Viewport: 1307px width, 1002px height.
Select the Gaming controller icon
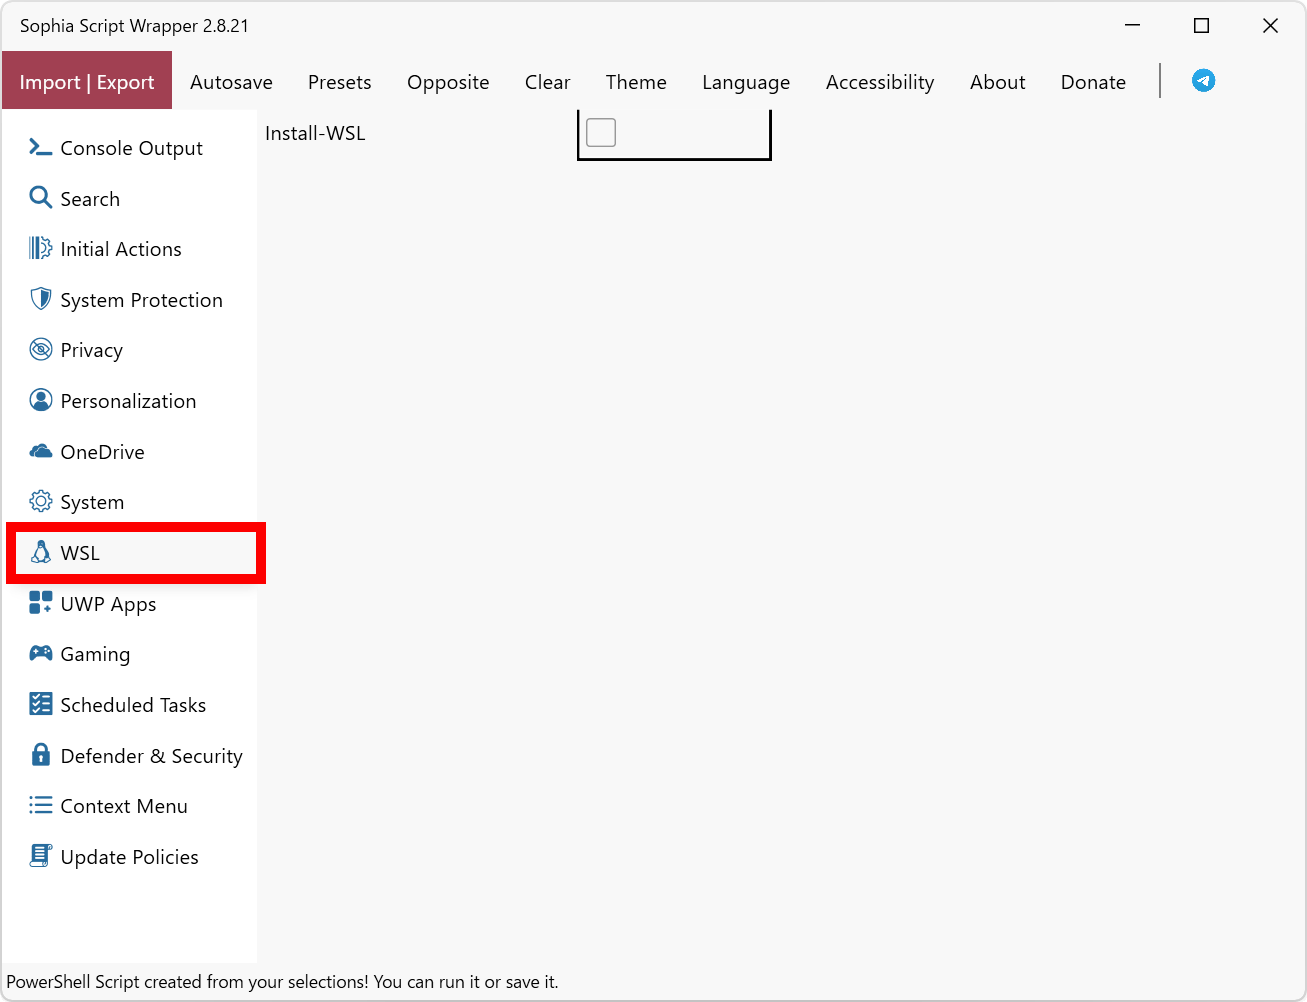(40, 653)
